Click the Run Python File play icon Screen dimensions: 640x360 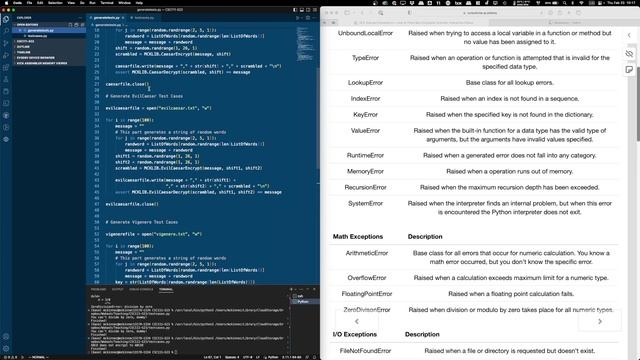point(298,18)
